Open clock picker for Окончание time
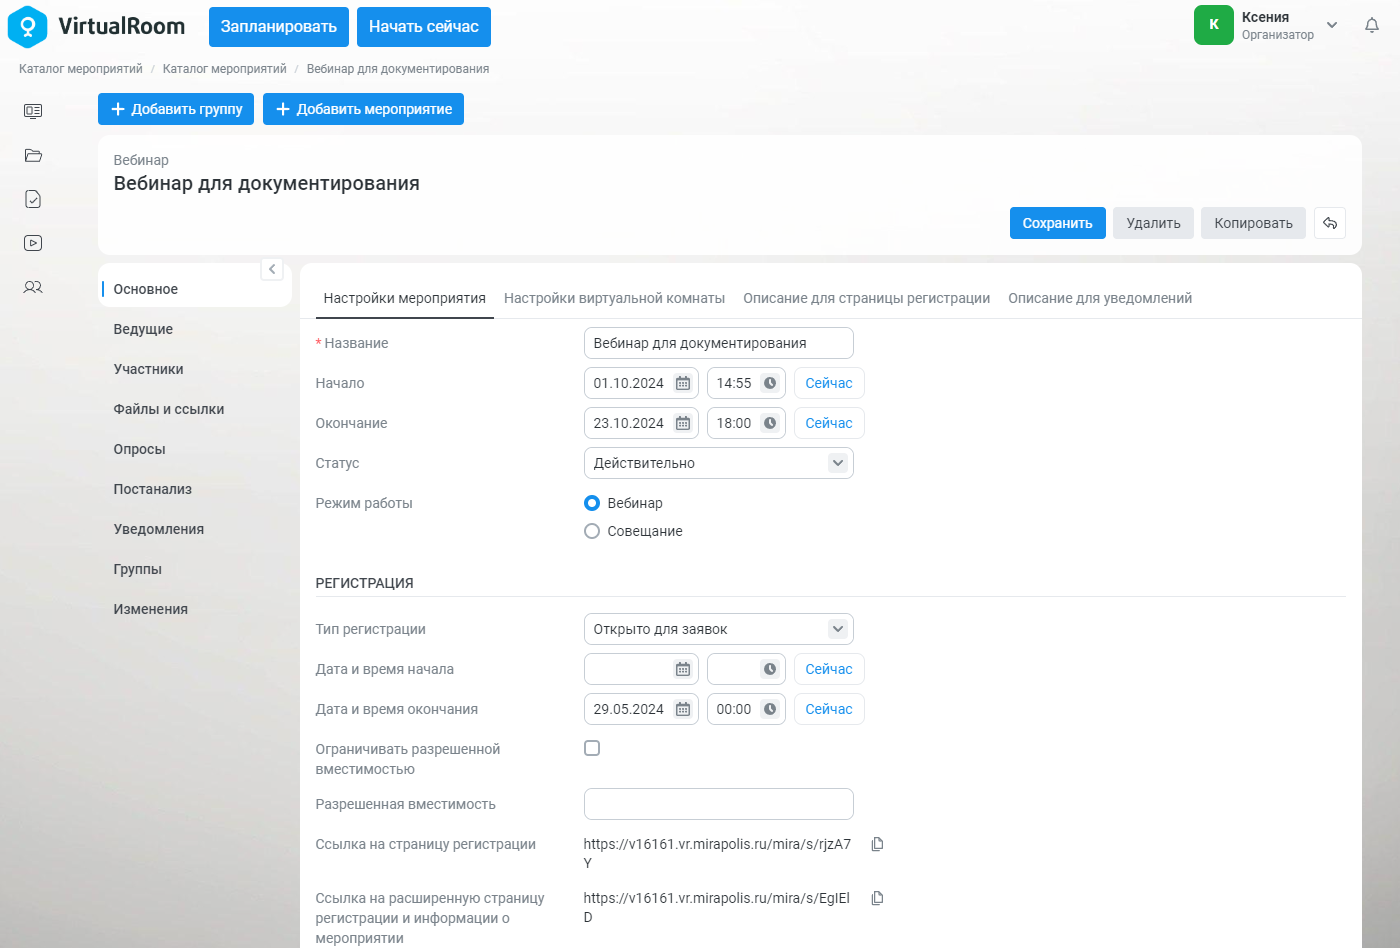Screen dimensions: 1400x948 (x=770, y=423)
